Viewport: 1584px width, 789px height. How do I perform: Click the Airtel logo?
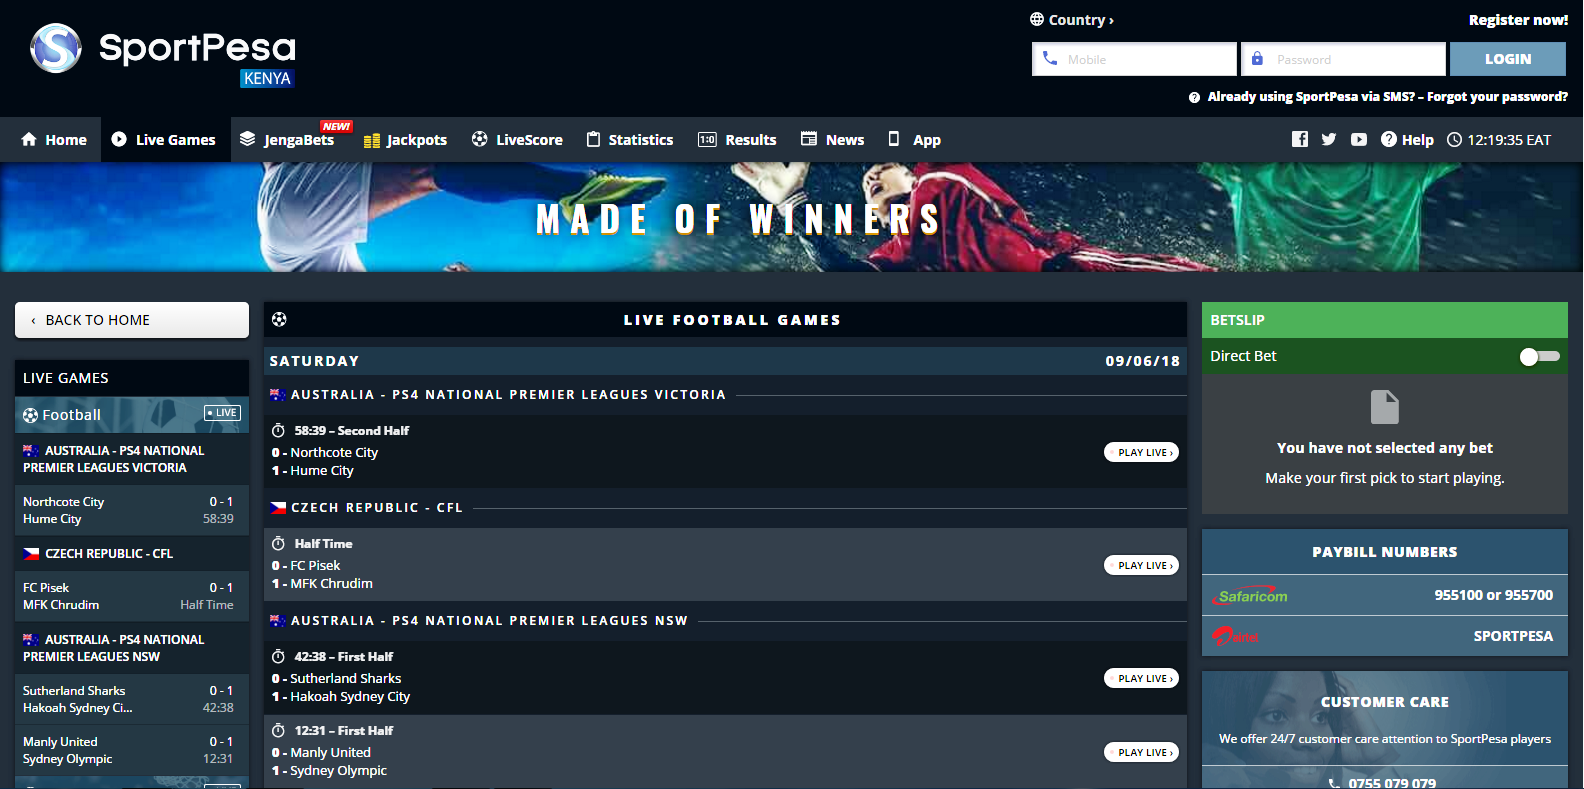(1235, 636)
